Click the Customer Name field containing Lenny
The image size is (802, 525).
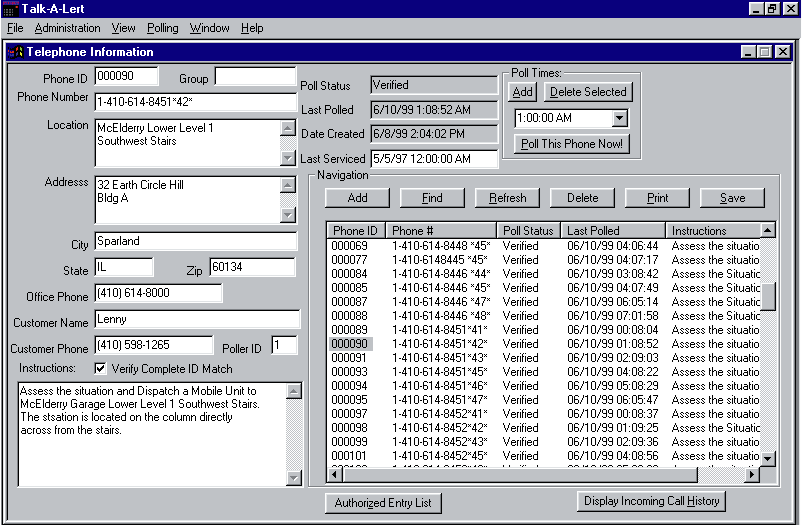pos(197,319)
